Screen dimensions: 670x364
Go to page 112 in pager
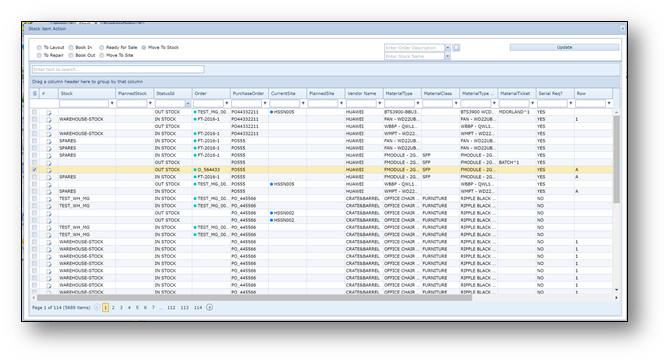171,308
